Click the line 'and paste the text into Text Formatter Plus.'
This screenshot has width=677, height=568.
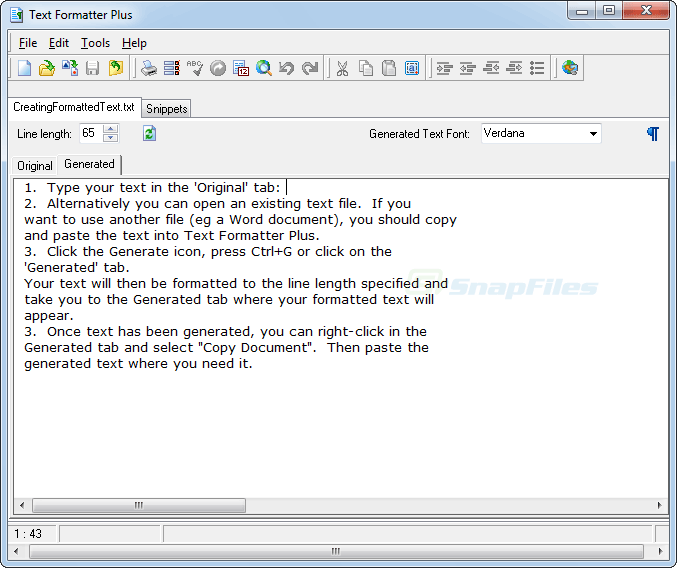coord(172,236)
